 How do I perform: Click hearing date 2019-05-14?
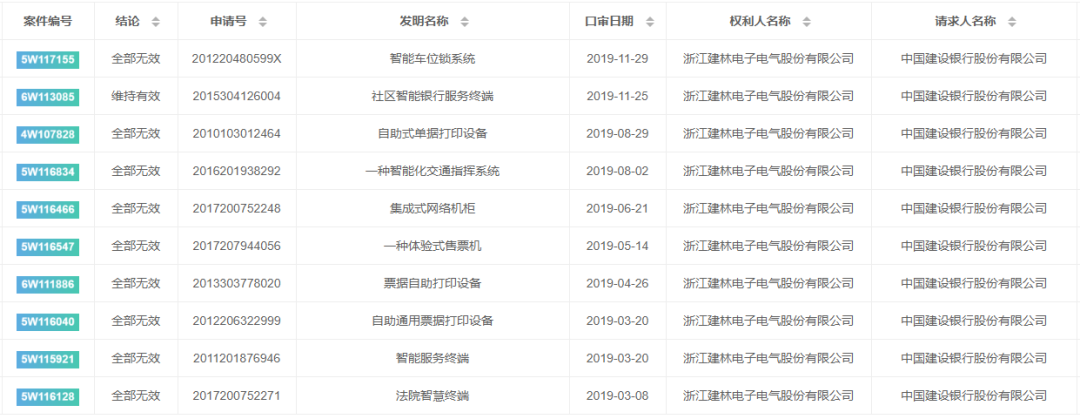pos(617,246)
